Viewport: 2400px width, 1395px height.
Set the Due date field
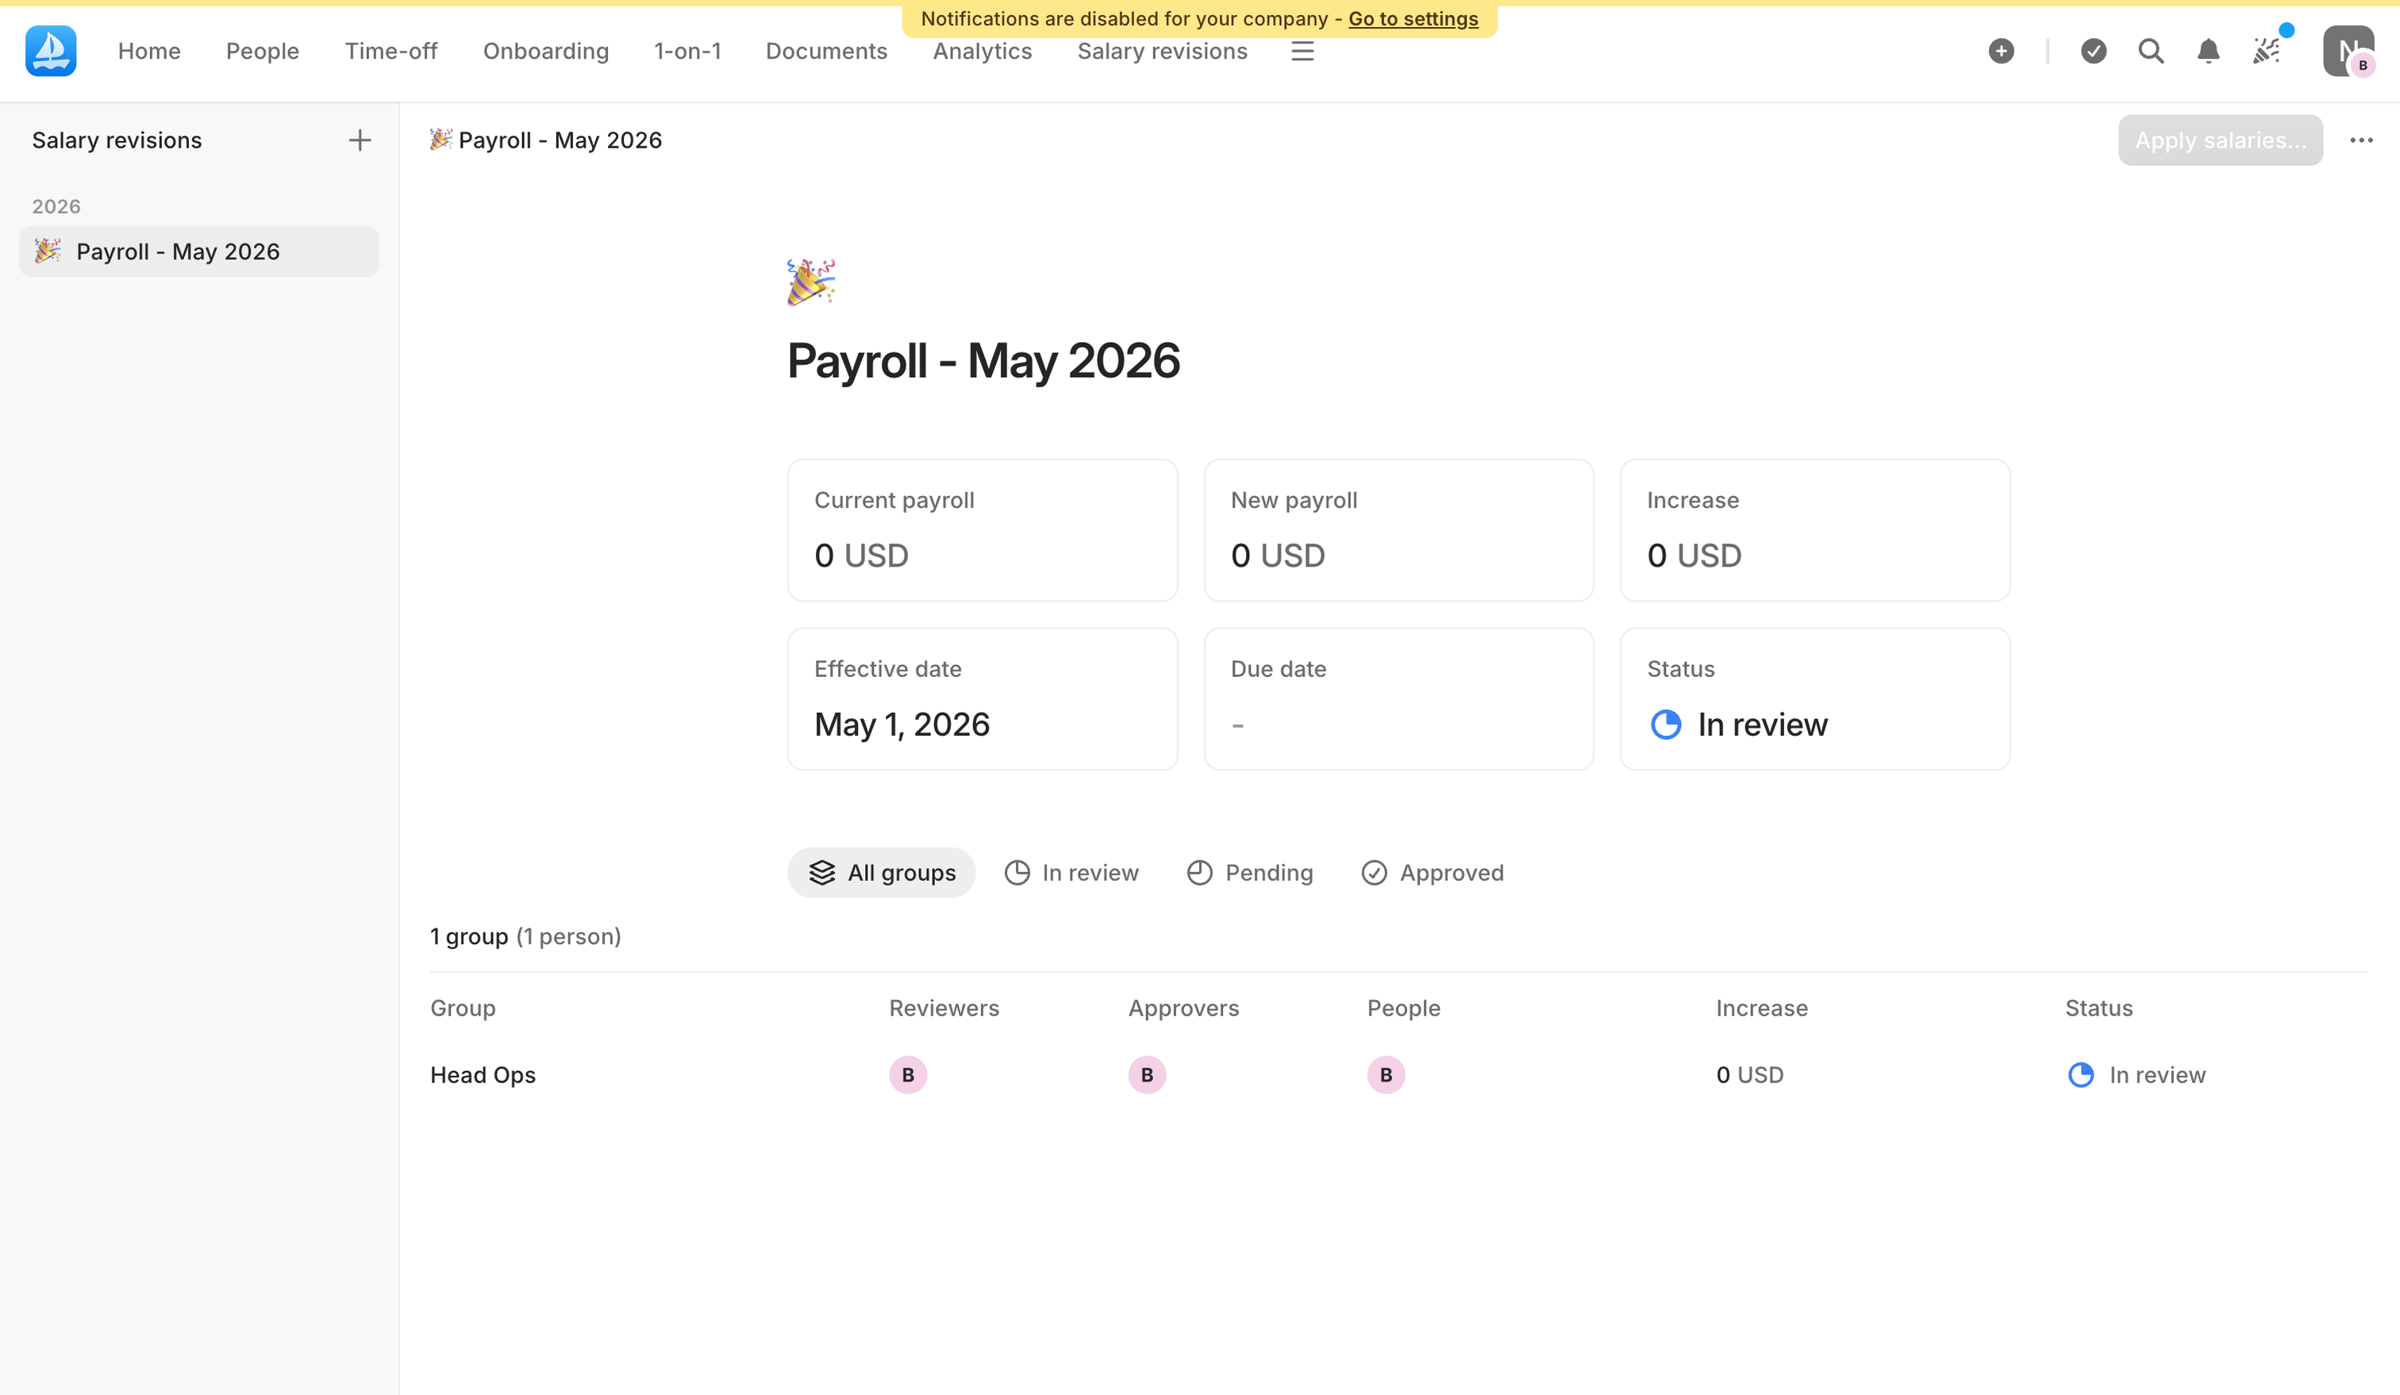pyautogui.click(x=1398, y=699)
